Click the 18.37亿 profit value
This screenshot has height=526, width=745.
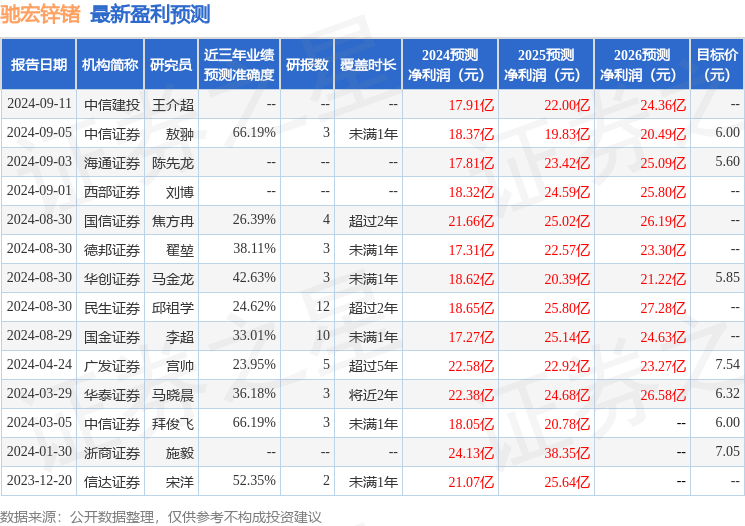(x=471, y=134)
